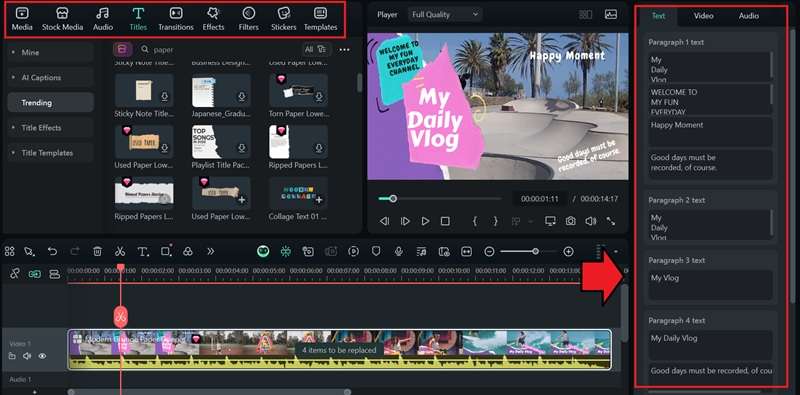Viewport: 800px width, 395px height.
Task: Click the green AI face icon
Action: tap(263, 251)
